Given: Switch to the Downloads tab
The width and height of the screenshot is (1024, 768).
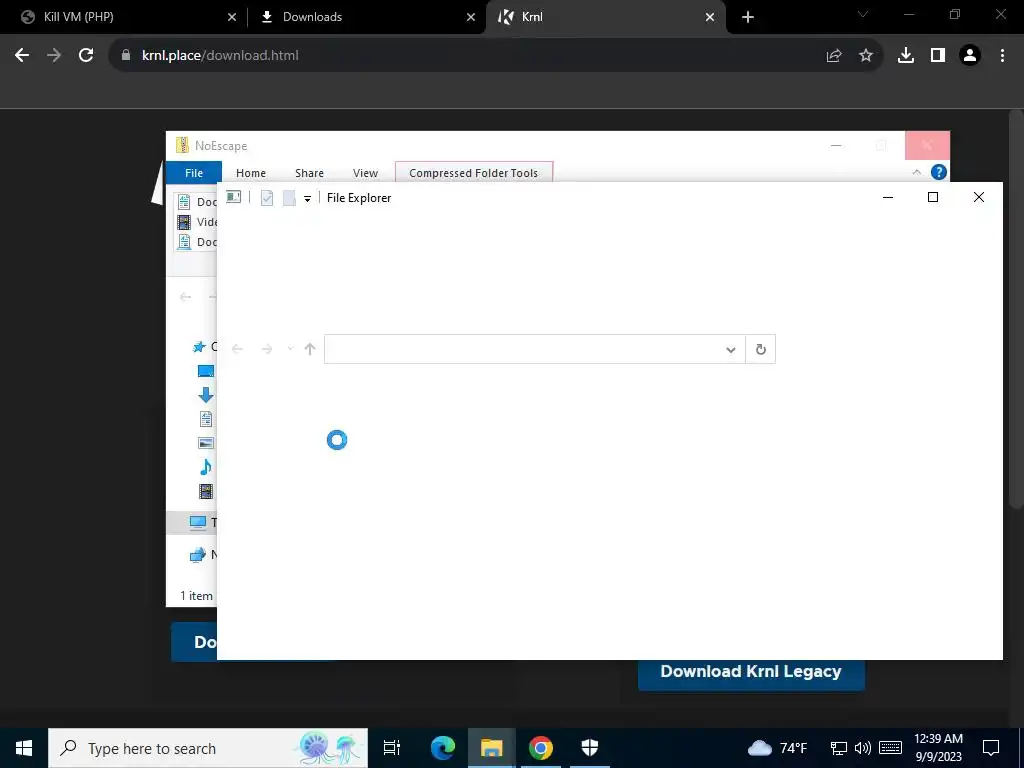Looking at the screenshot, I should point(366,17).
